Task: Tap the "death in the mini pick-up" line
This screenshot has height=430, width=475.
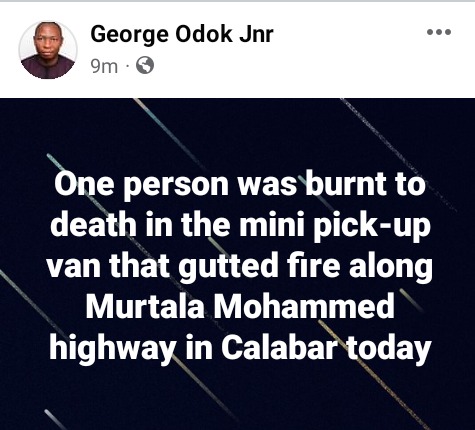Action: coord(240,226)
